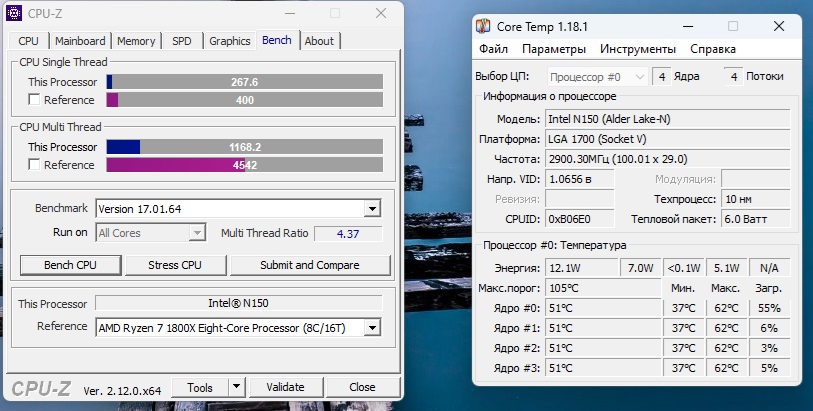Click the Core Temp app icon in title bar
The image size is (813, 411).
483,26
